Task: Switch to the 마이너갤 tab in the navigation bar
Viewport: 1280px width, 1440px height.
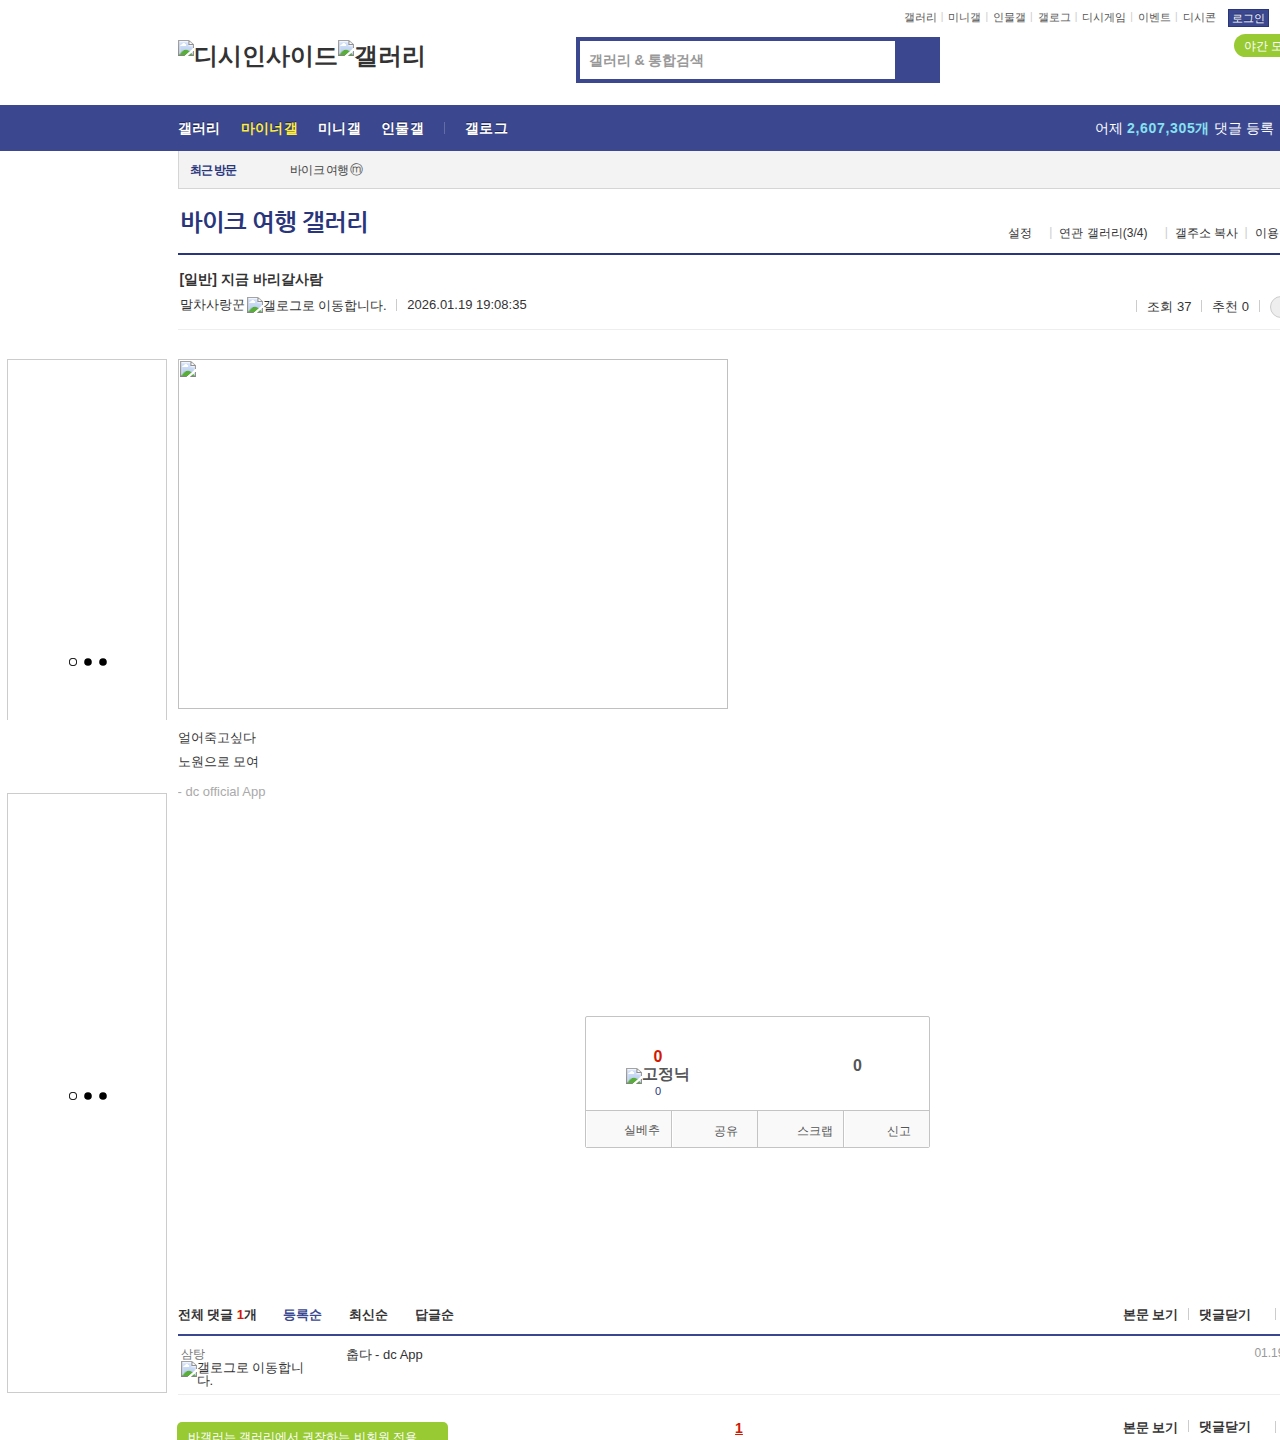Action: (x=269, y=129)
